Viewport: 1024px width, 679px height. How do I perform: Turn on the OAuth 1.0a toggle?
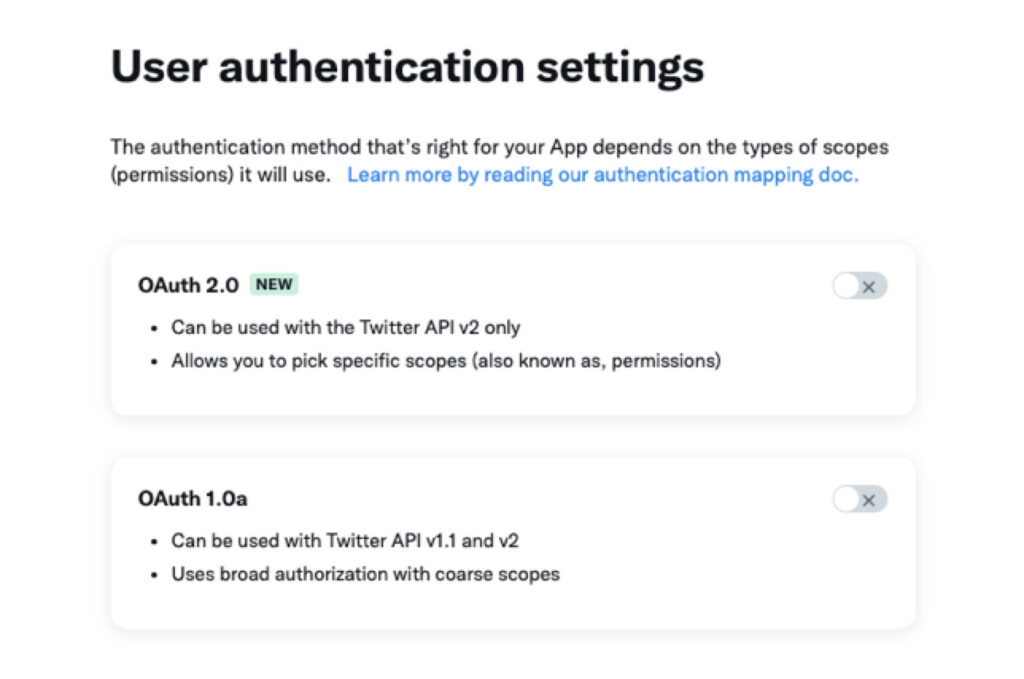(859, 499)
